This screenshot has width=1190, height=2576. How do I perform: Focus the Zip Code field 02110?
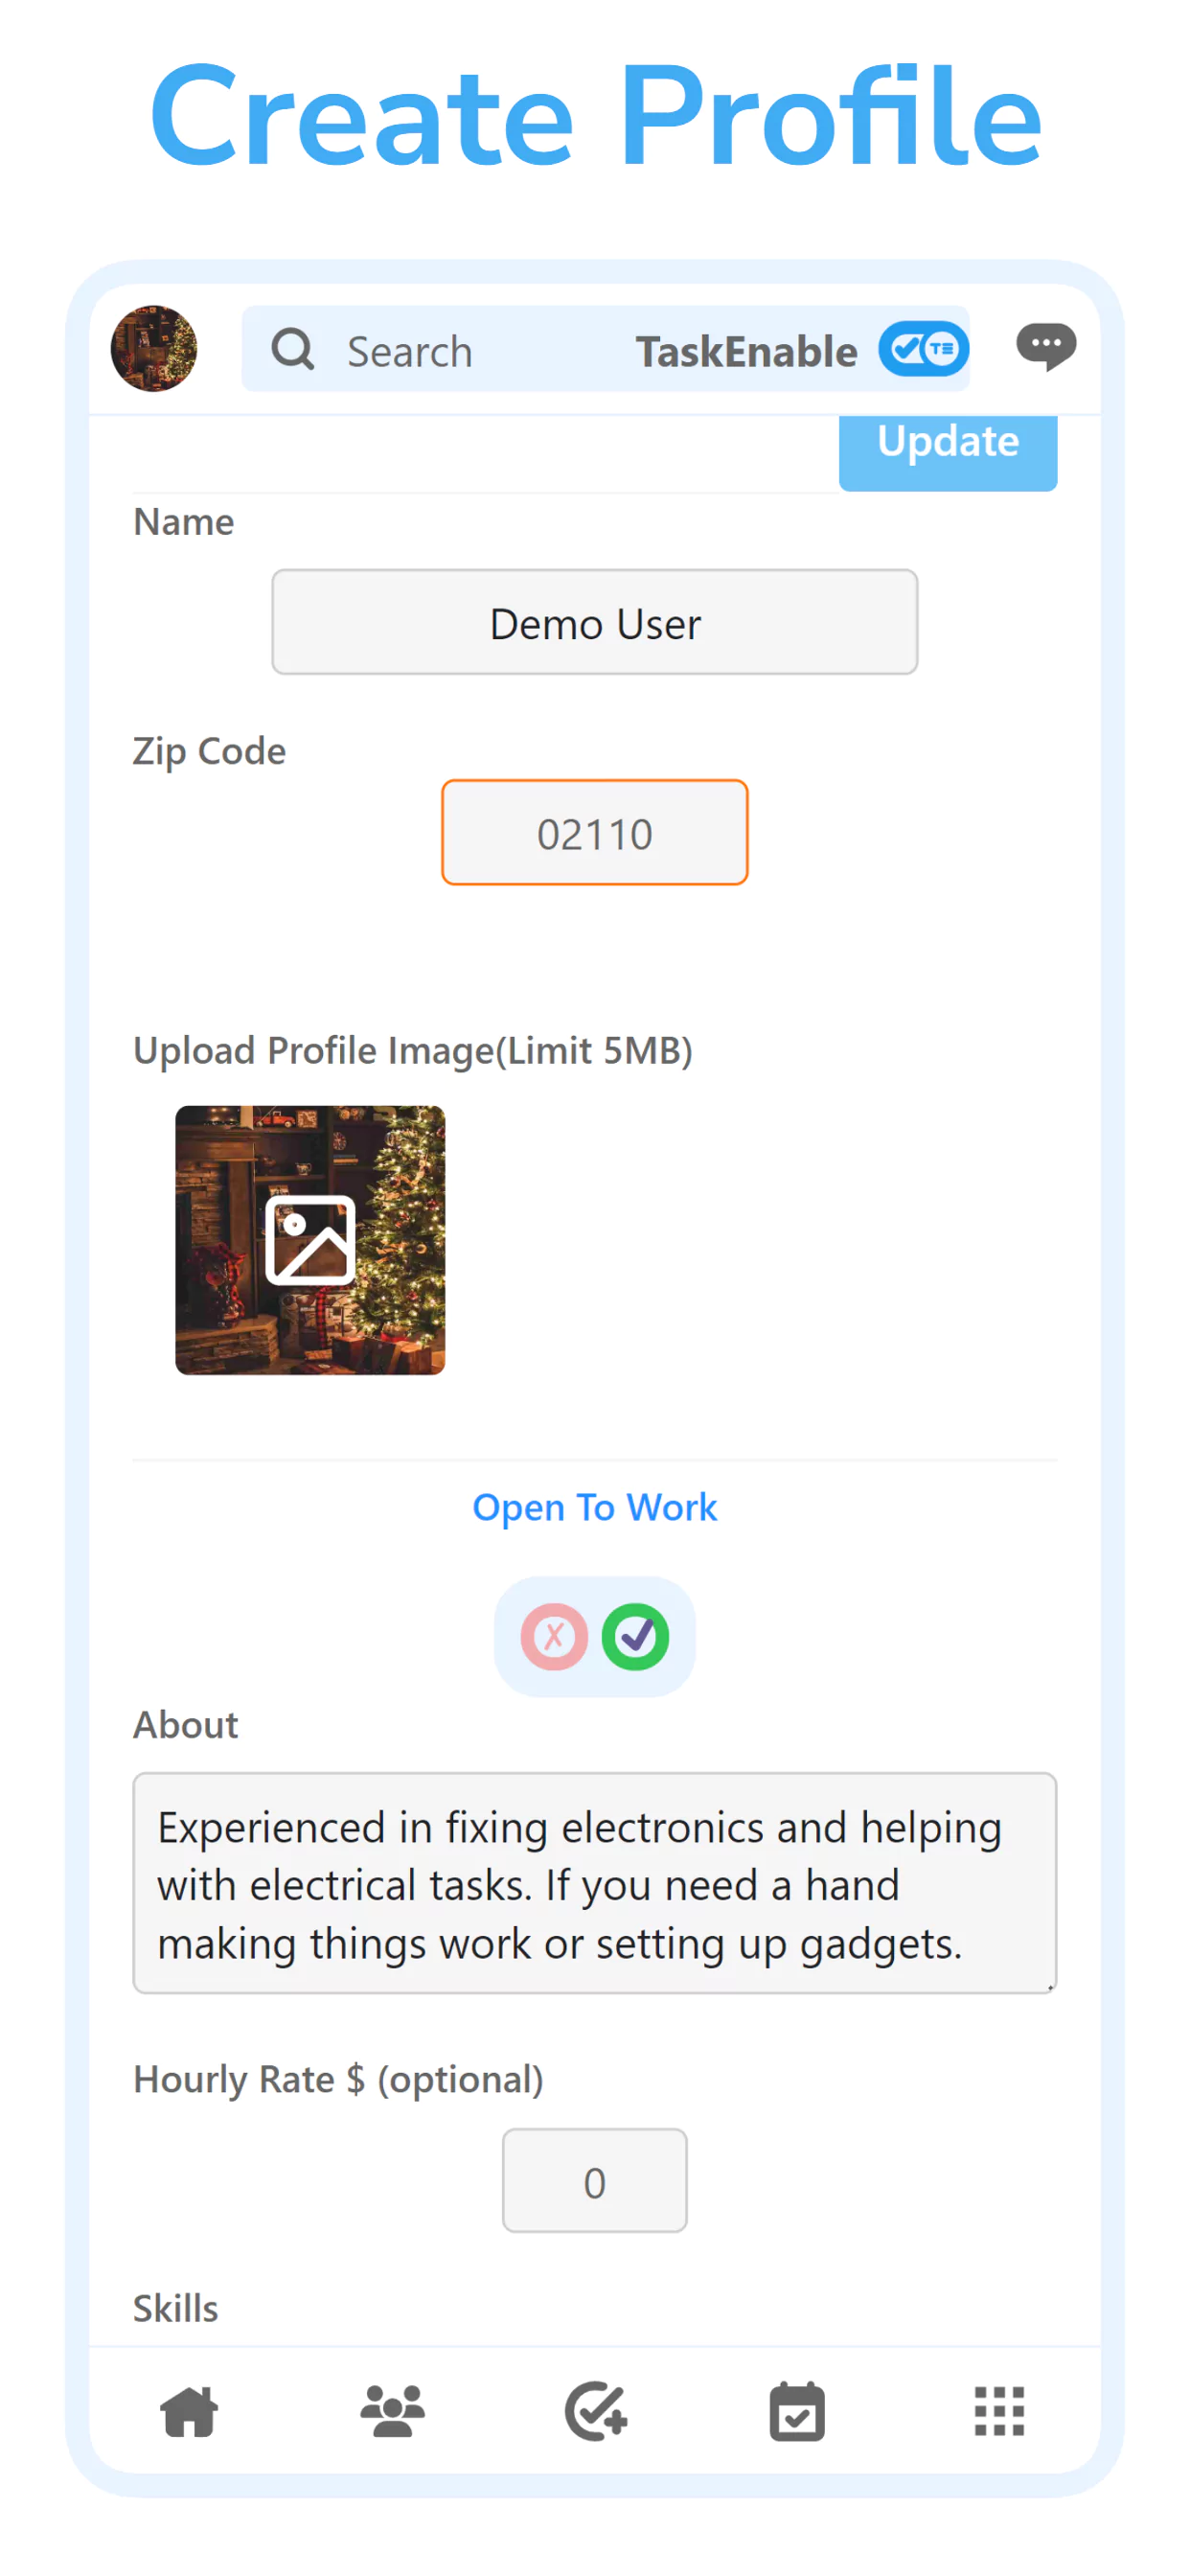tap(594, 832)
